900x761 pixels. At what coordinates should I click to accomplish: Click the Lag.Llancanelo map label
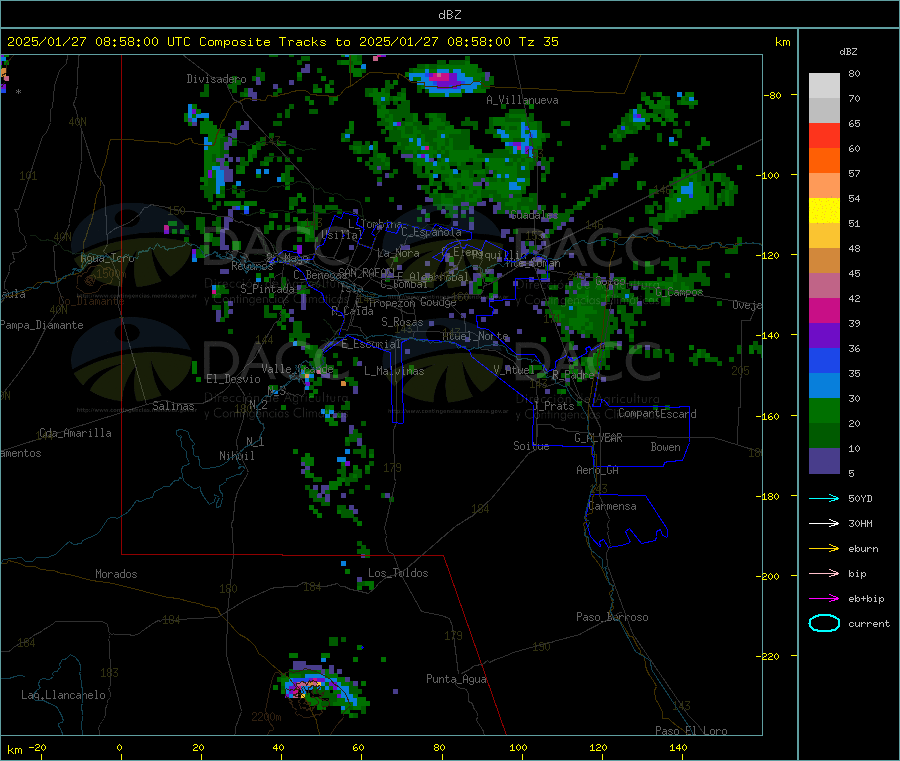64,695
